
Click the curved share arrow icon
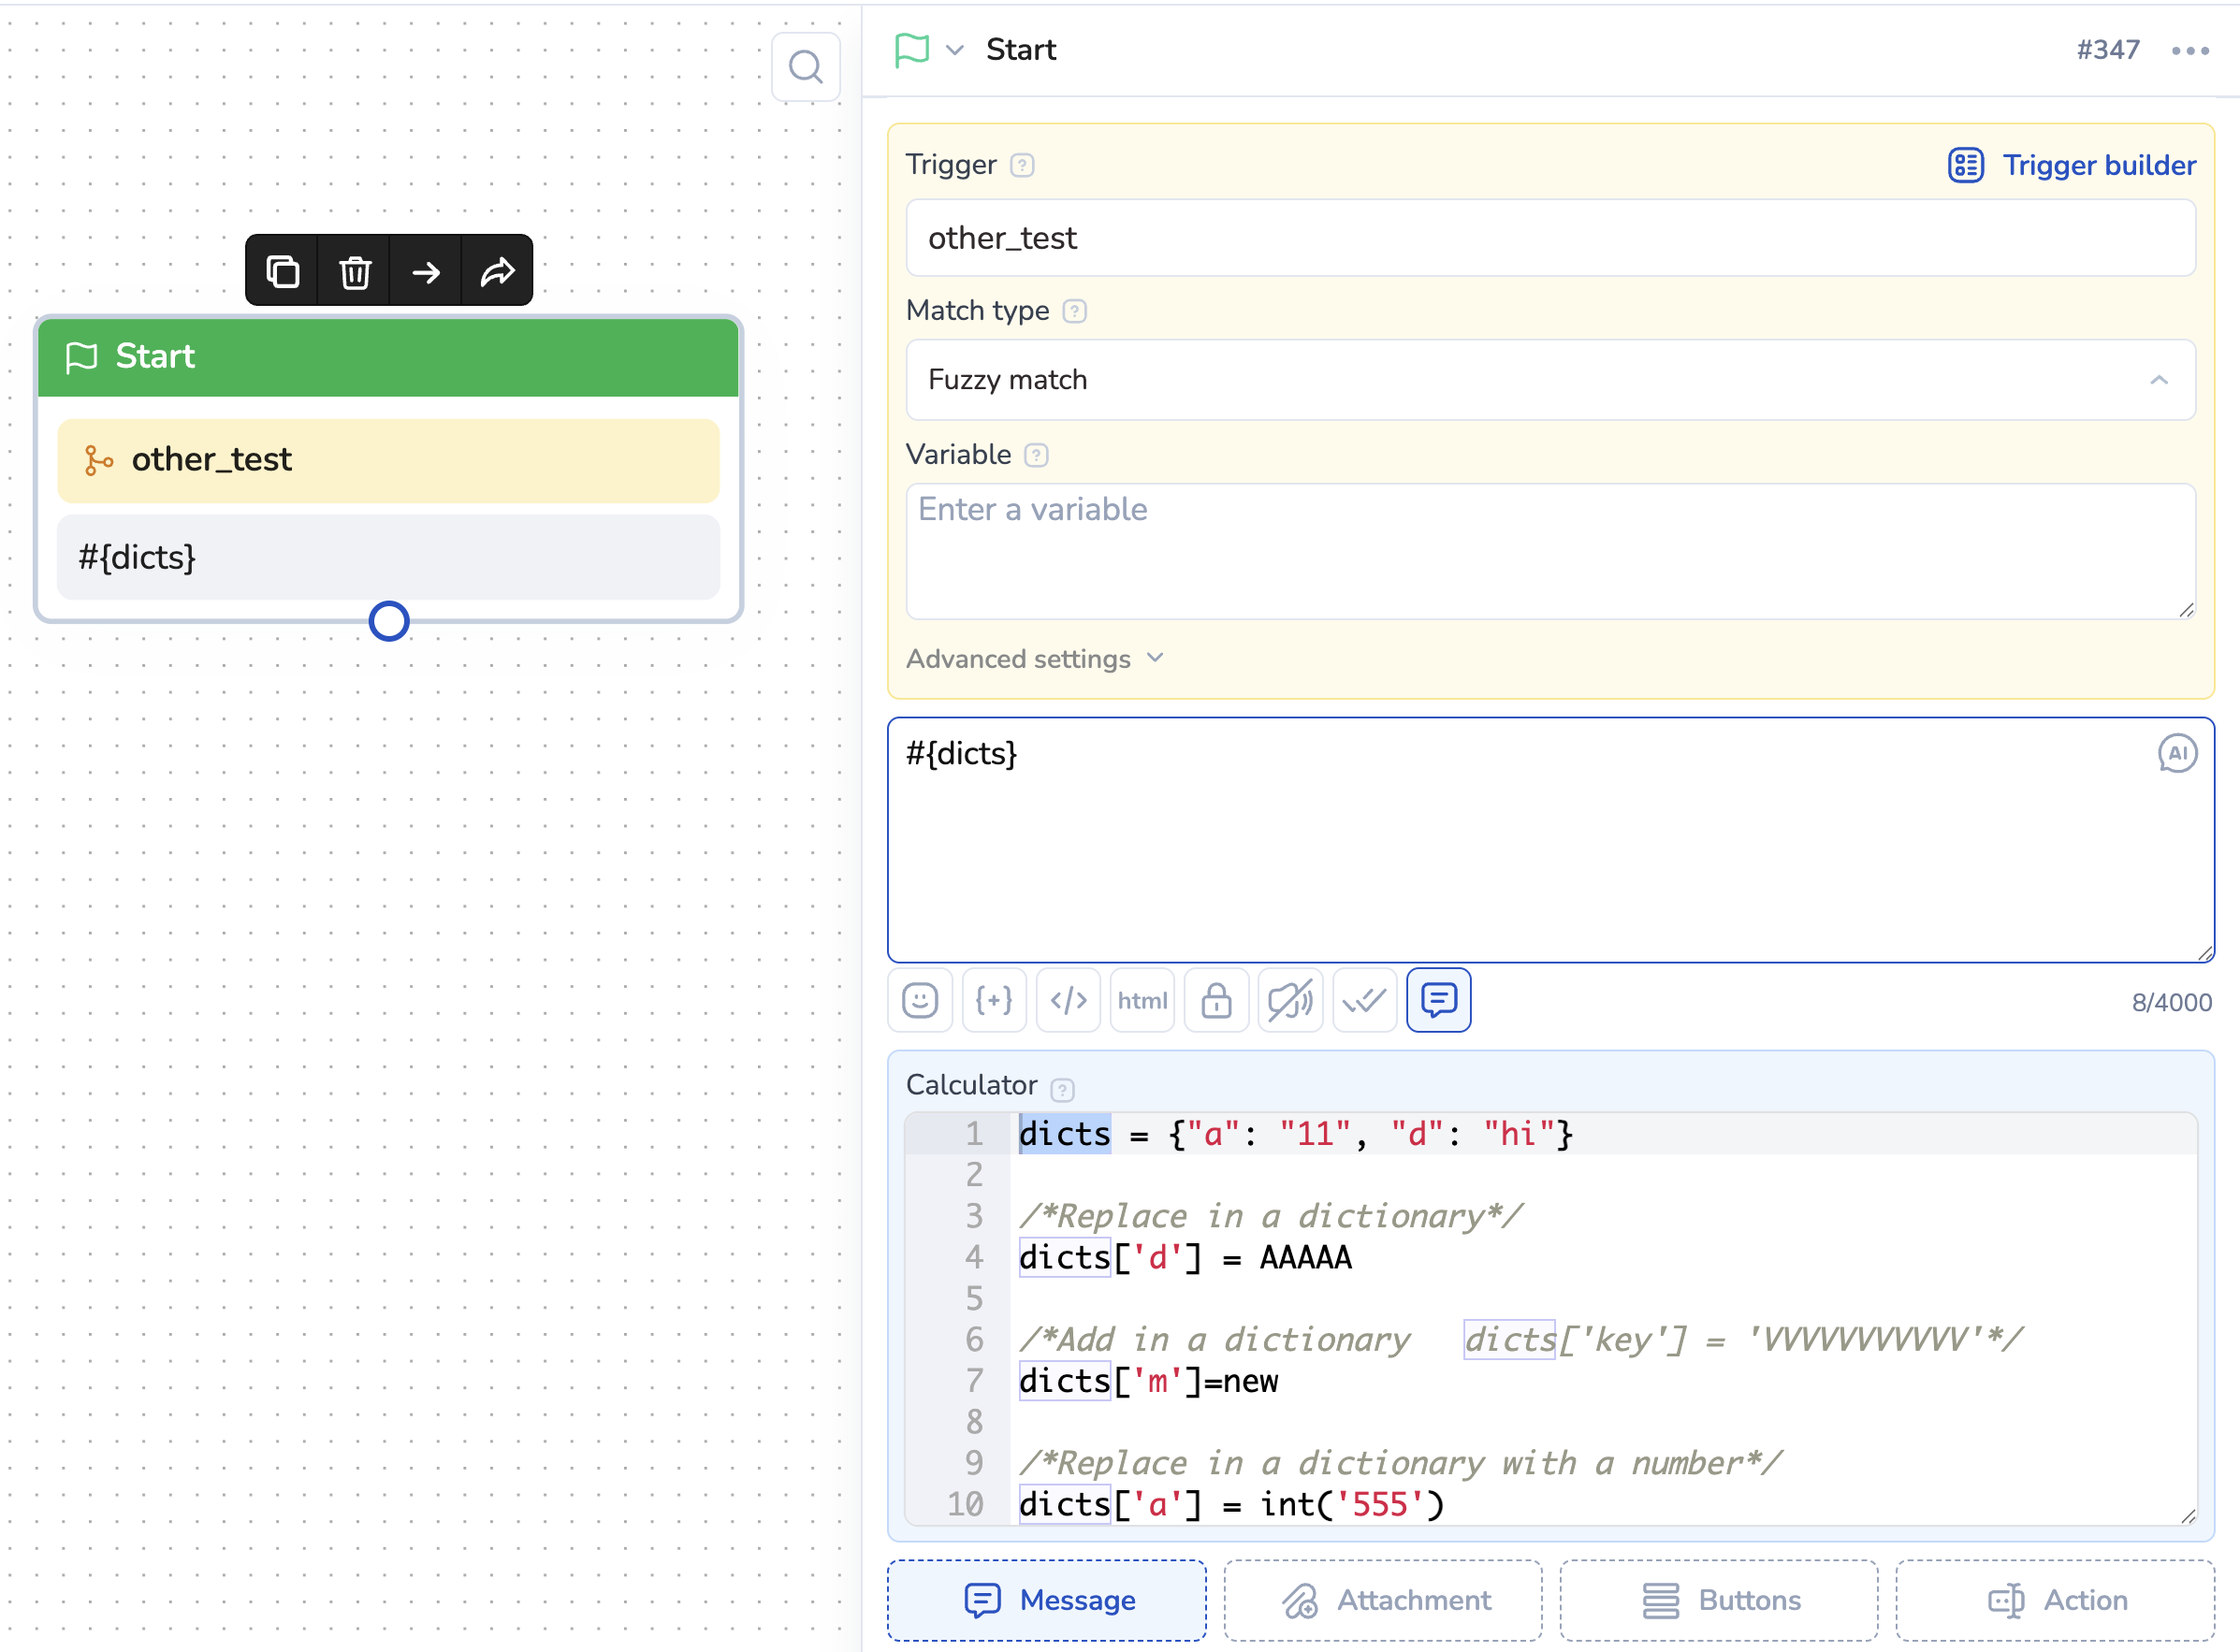click(x=497, y=271)
